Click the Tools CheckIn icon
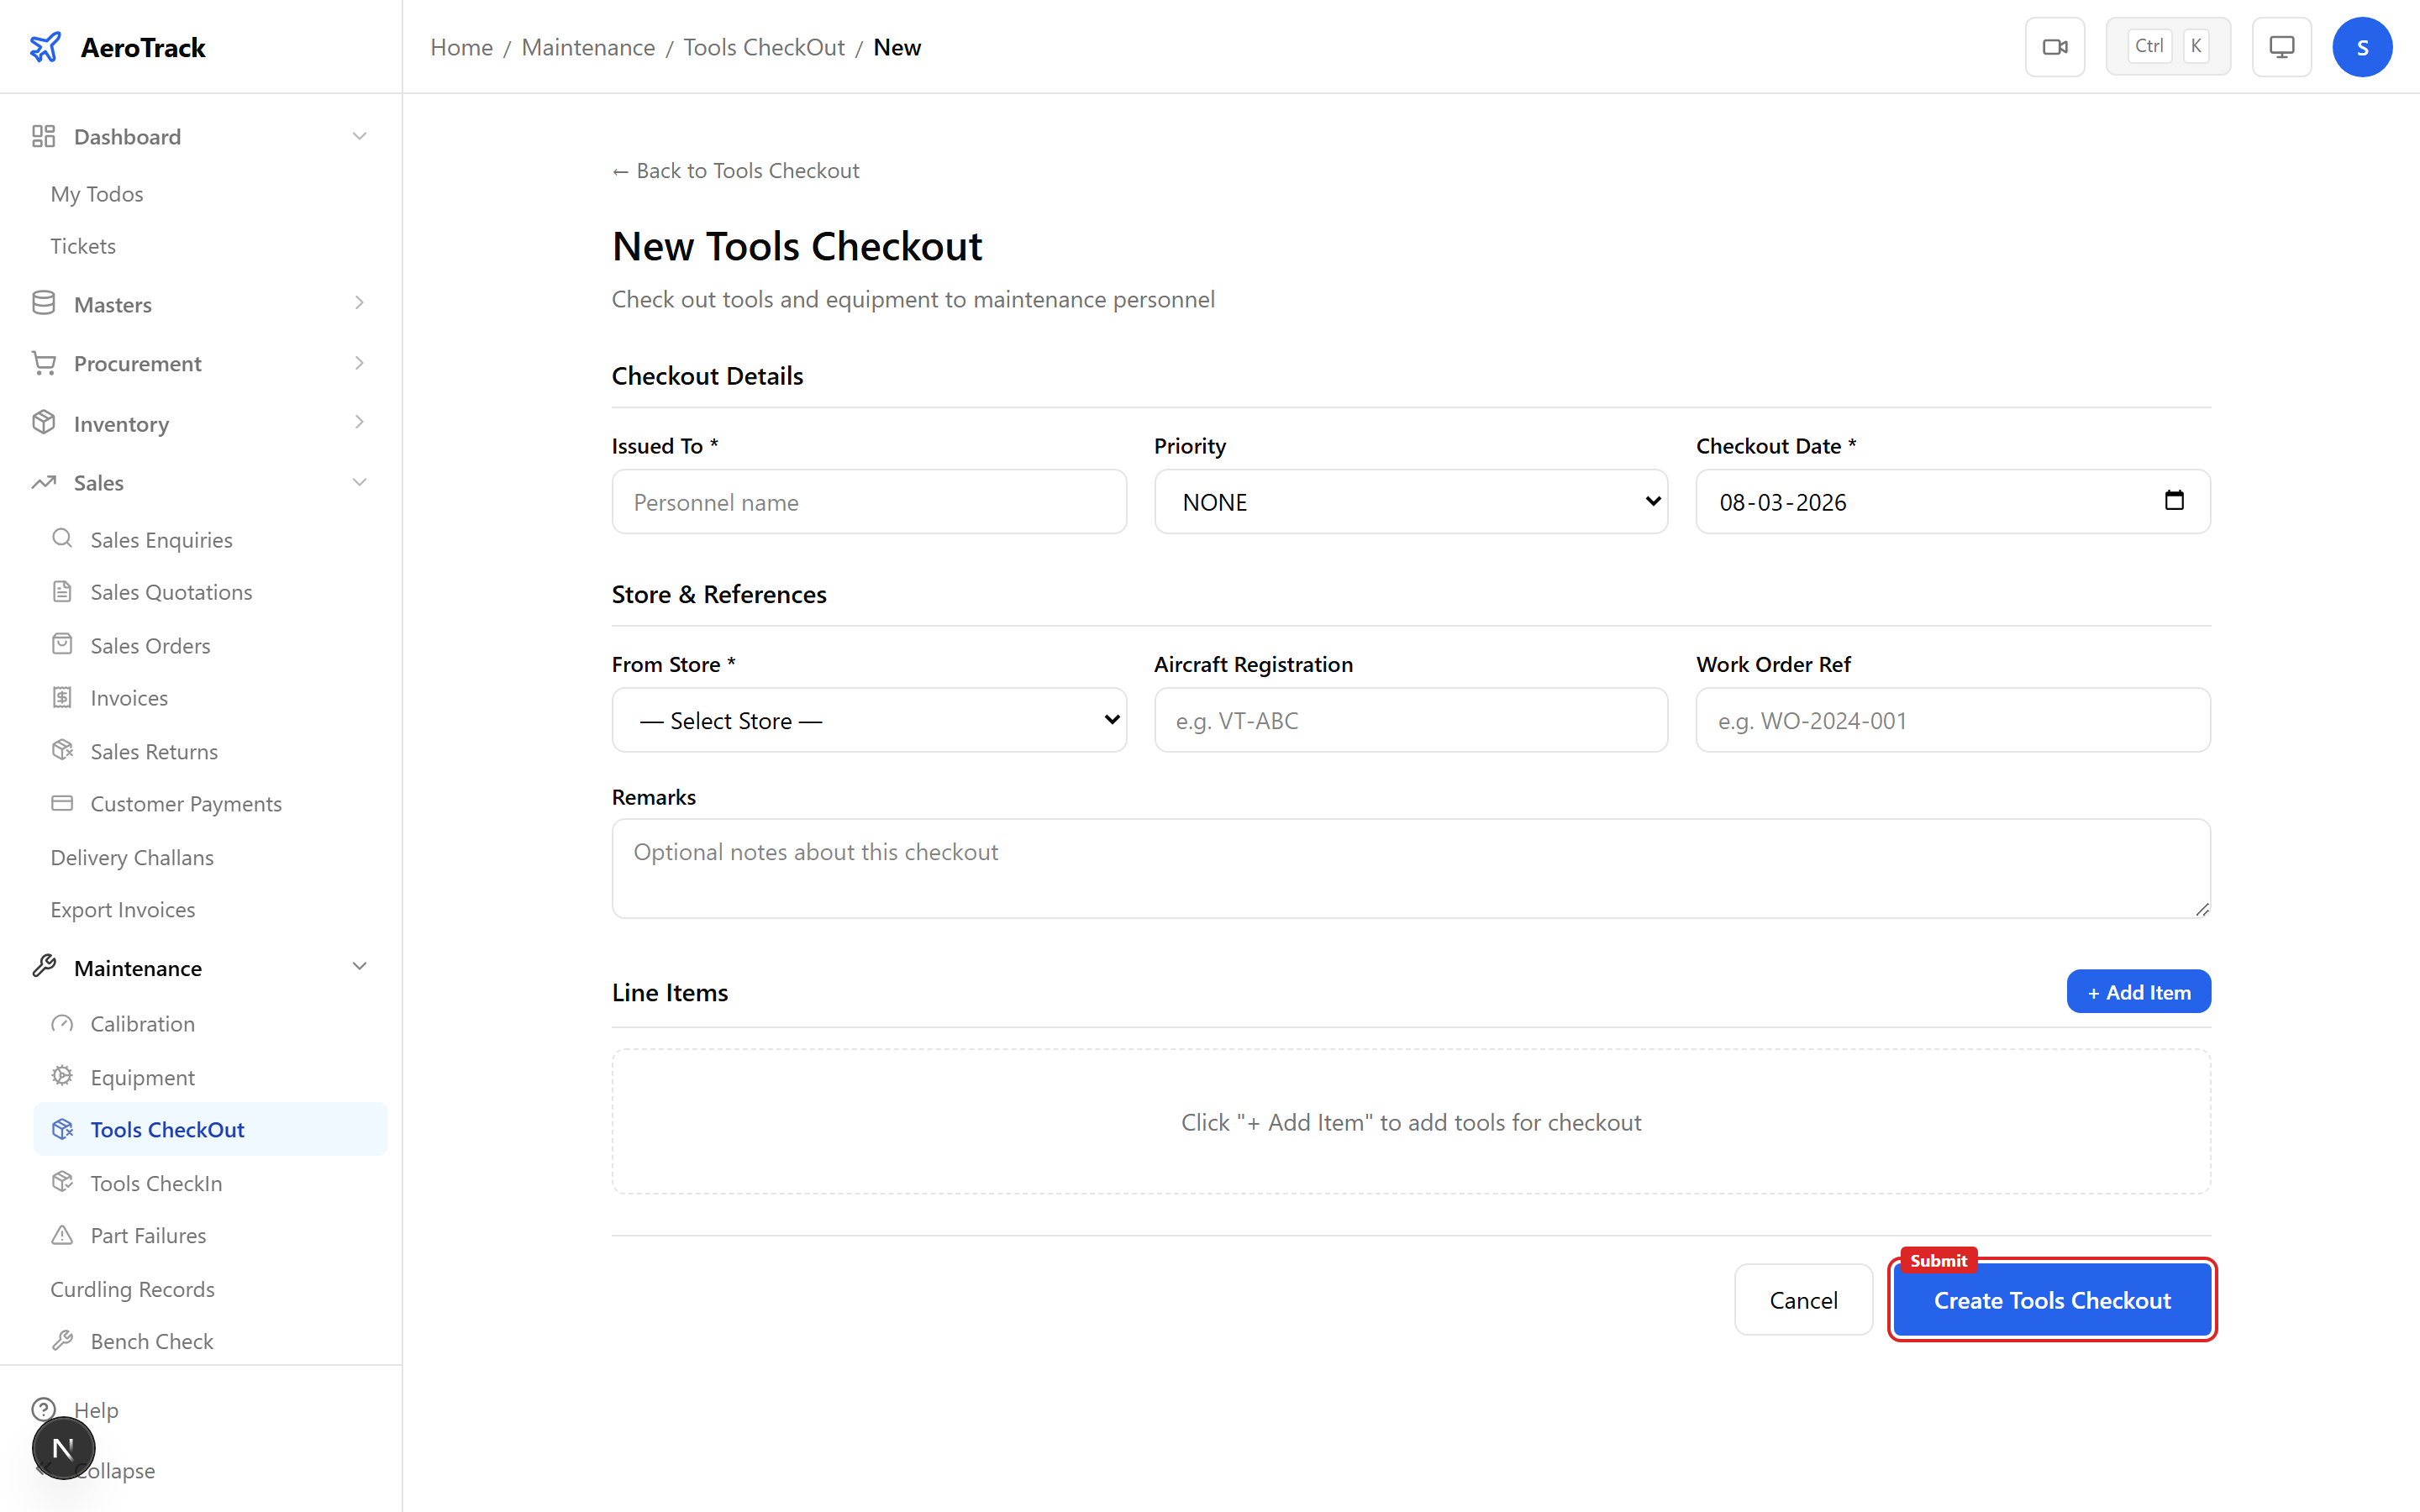 (x=62, y=1182)
